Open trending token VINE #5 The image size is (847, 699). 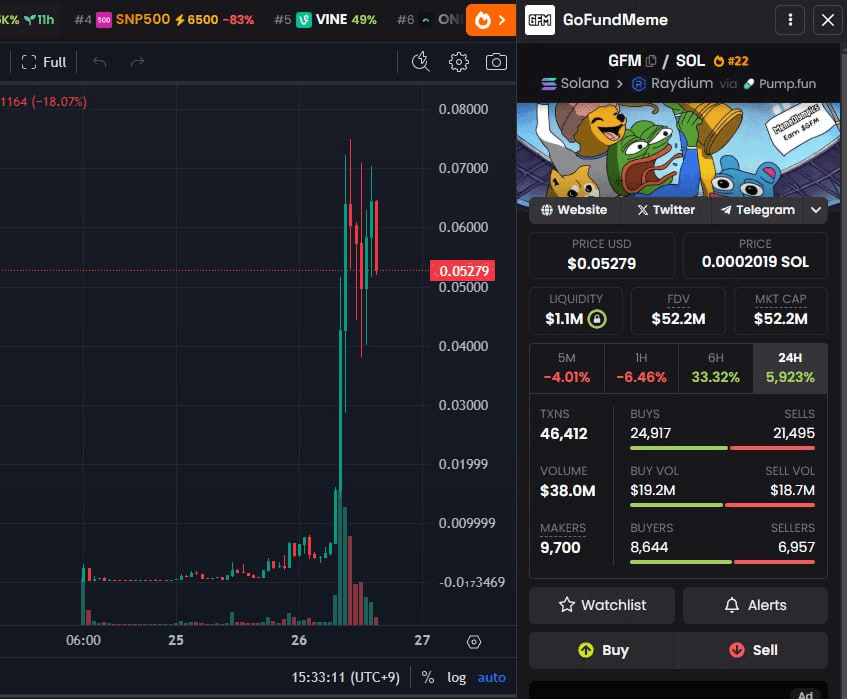click(x=325, y=20)
